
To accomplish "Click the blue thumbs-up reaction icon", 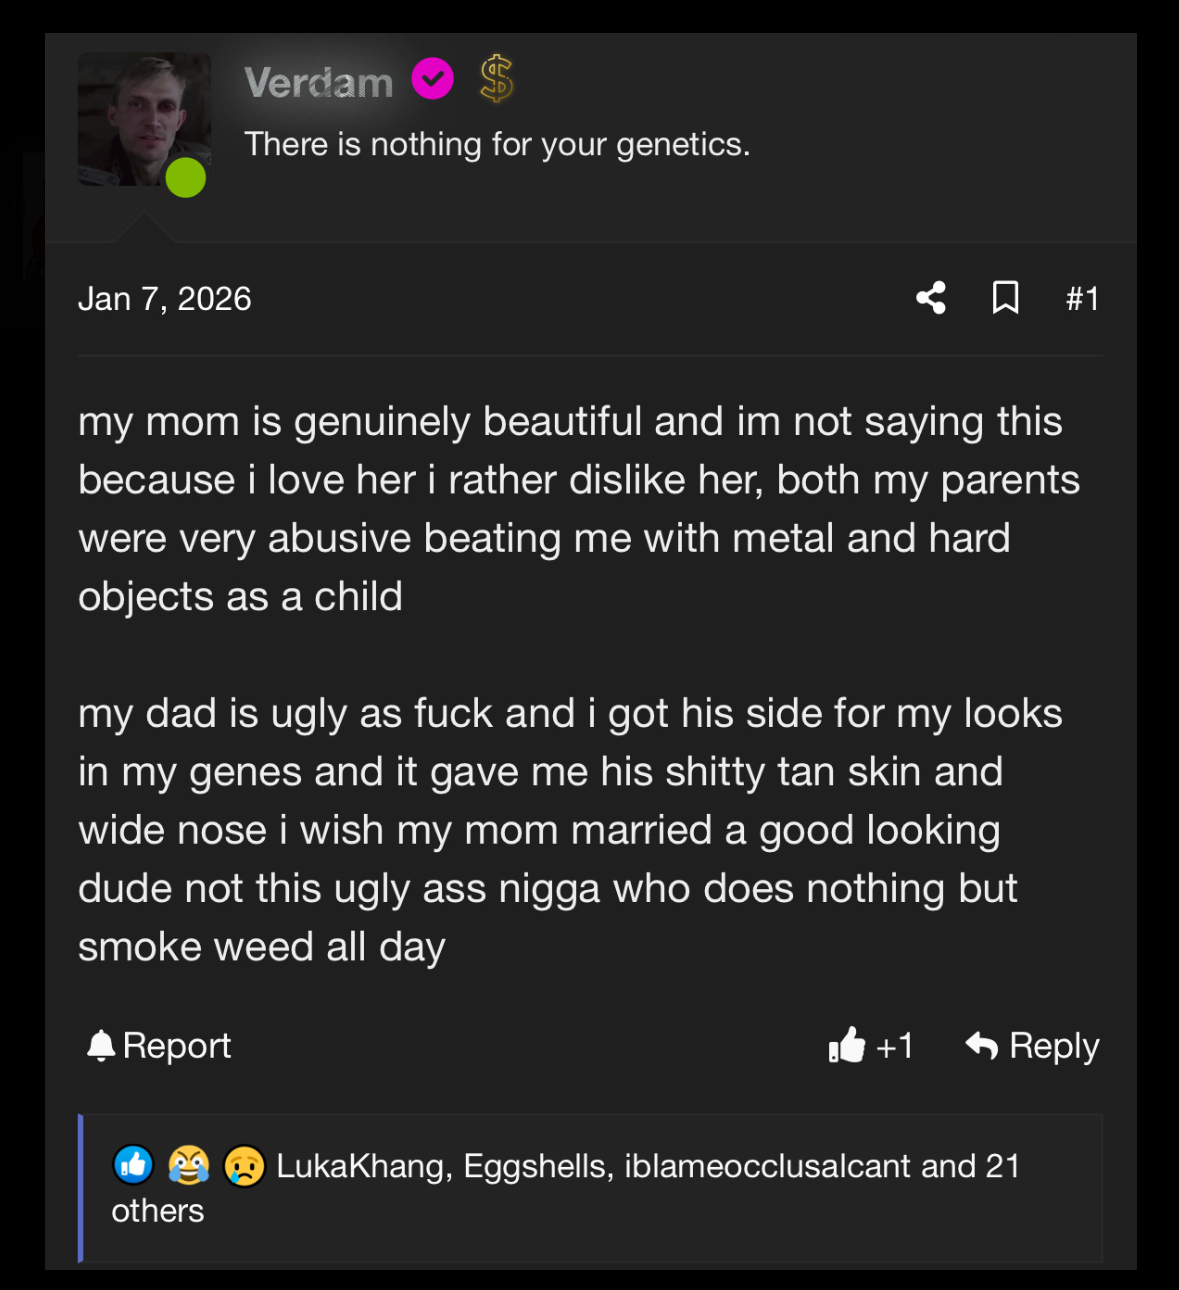I will [x=133, y=1165].
